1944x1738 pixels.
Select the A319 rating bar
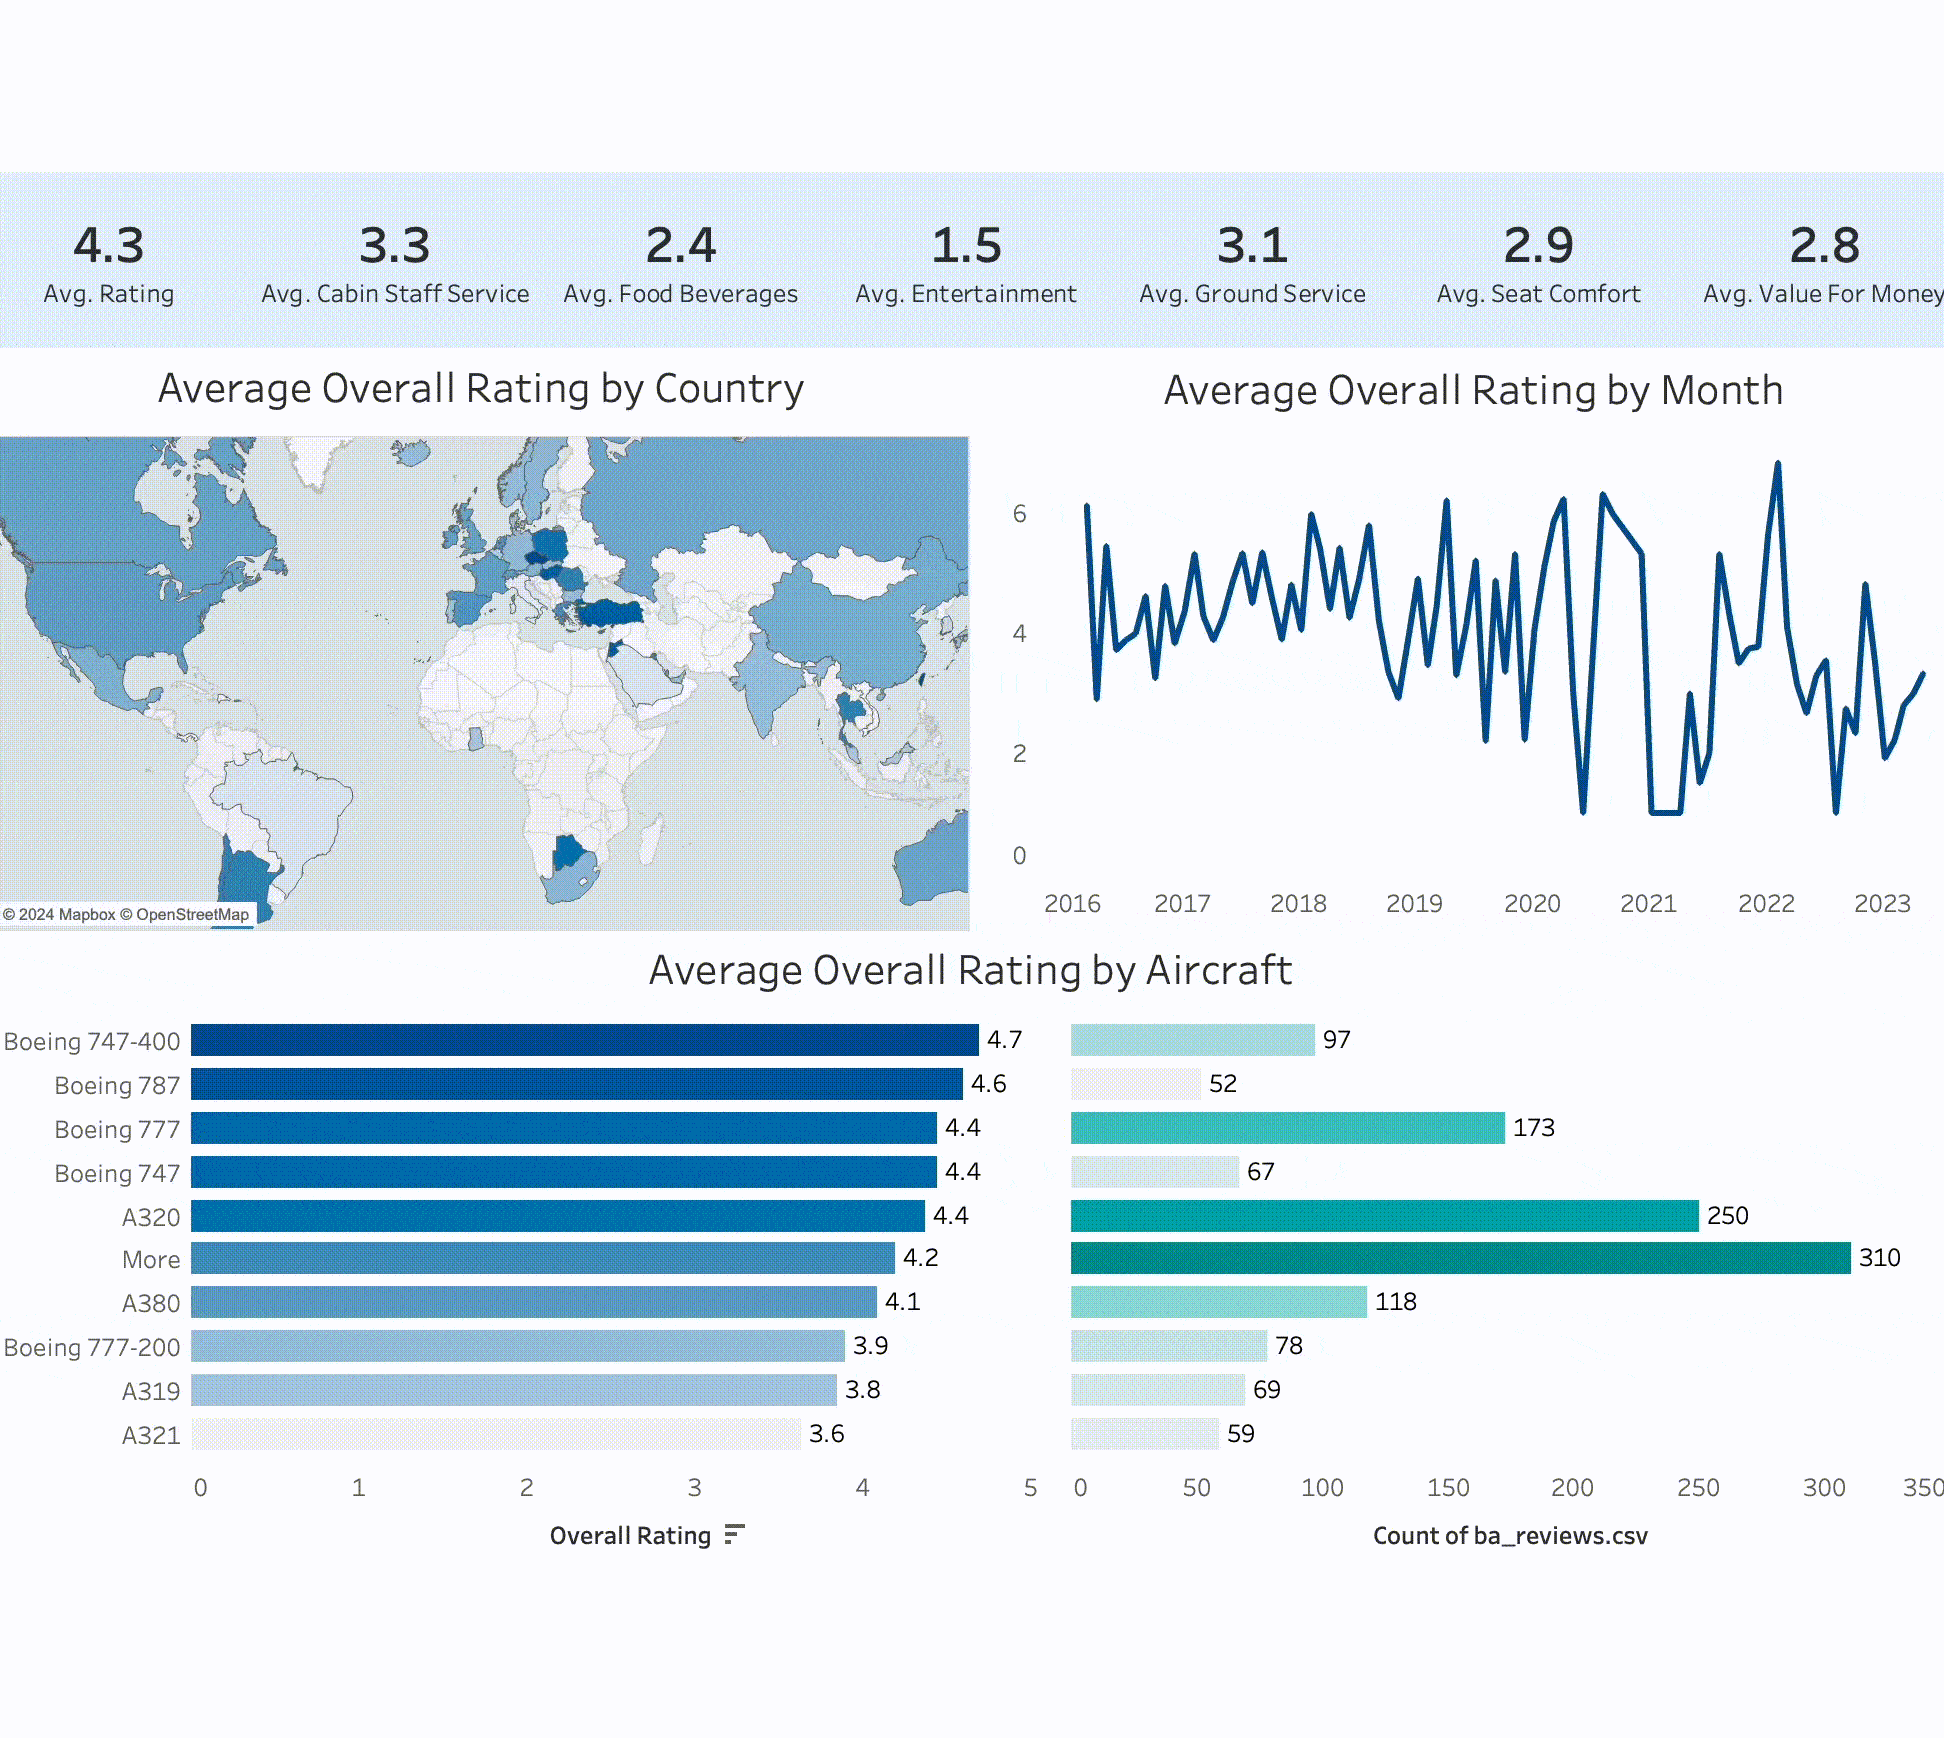[514, 1390]
